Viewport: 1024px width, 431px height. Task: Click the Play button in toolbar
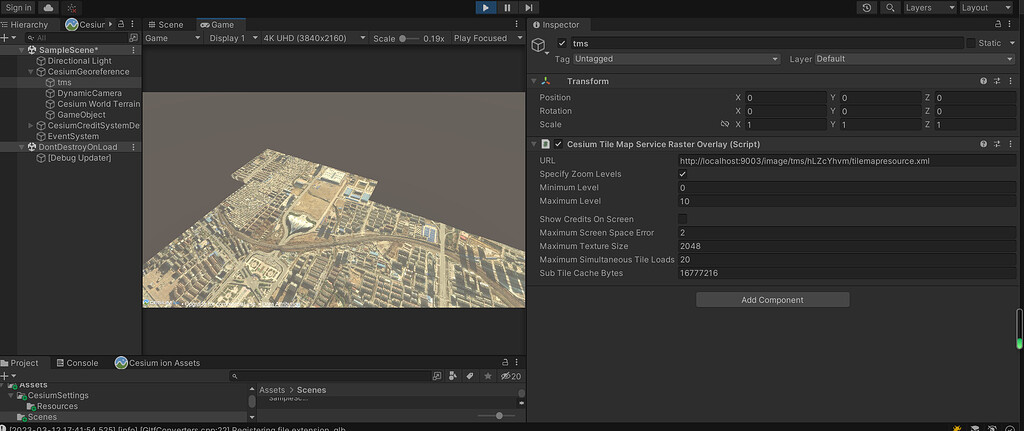[485, 8]
